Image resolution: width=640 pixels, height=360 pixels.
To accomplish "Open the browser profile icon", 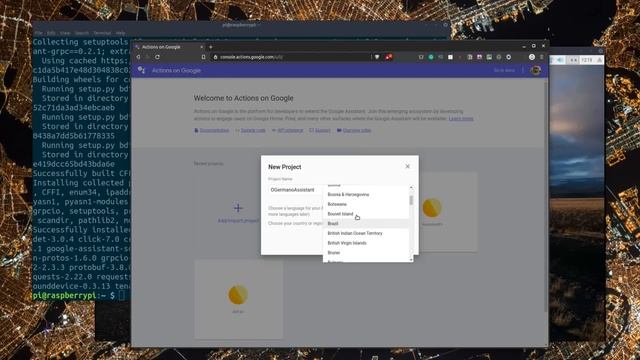I will click(x=532, y=57).
